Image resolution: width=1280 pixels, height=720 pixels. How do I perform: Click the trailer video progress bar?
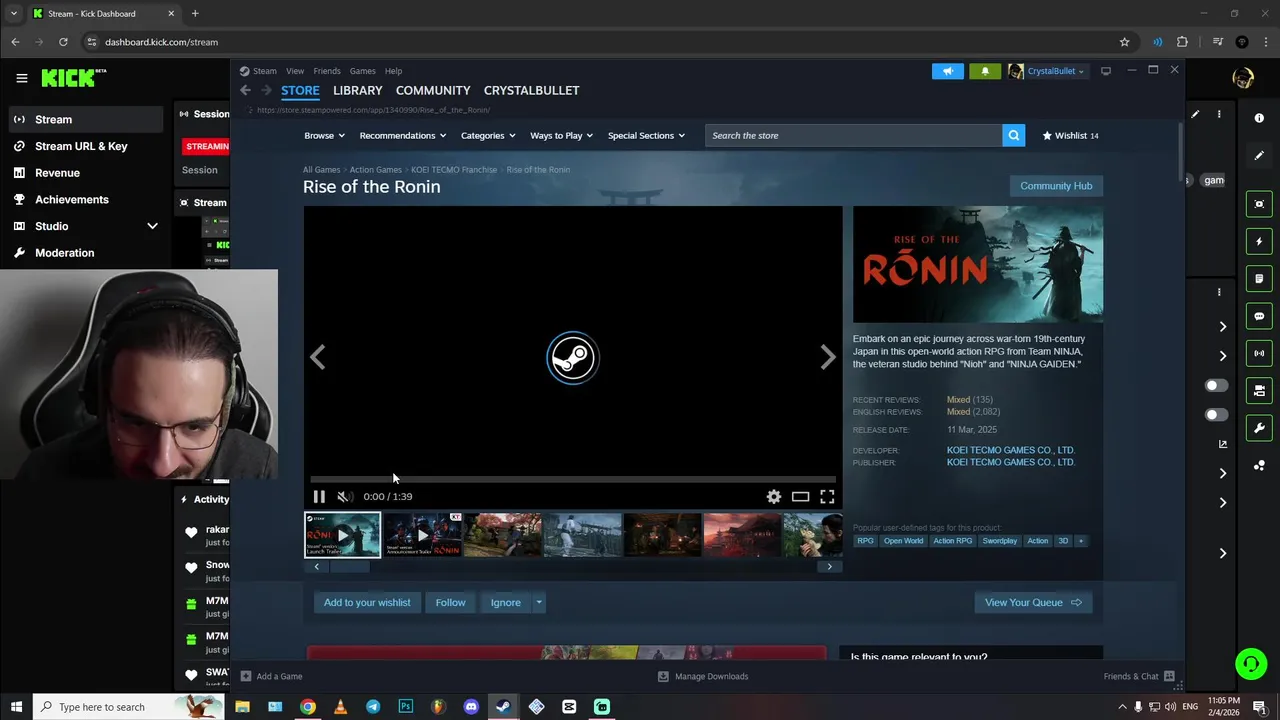pyautogui.click(x=572, y=480)
